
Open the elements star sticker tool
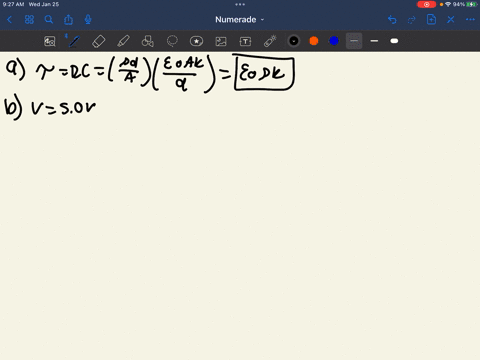coord(196,41)
